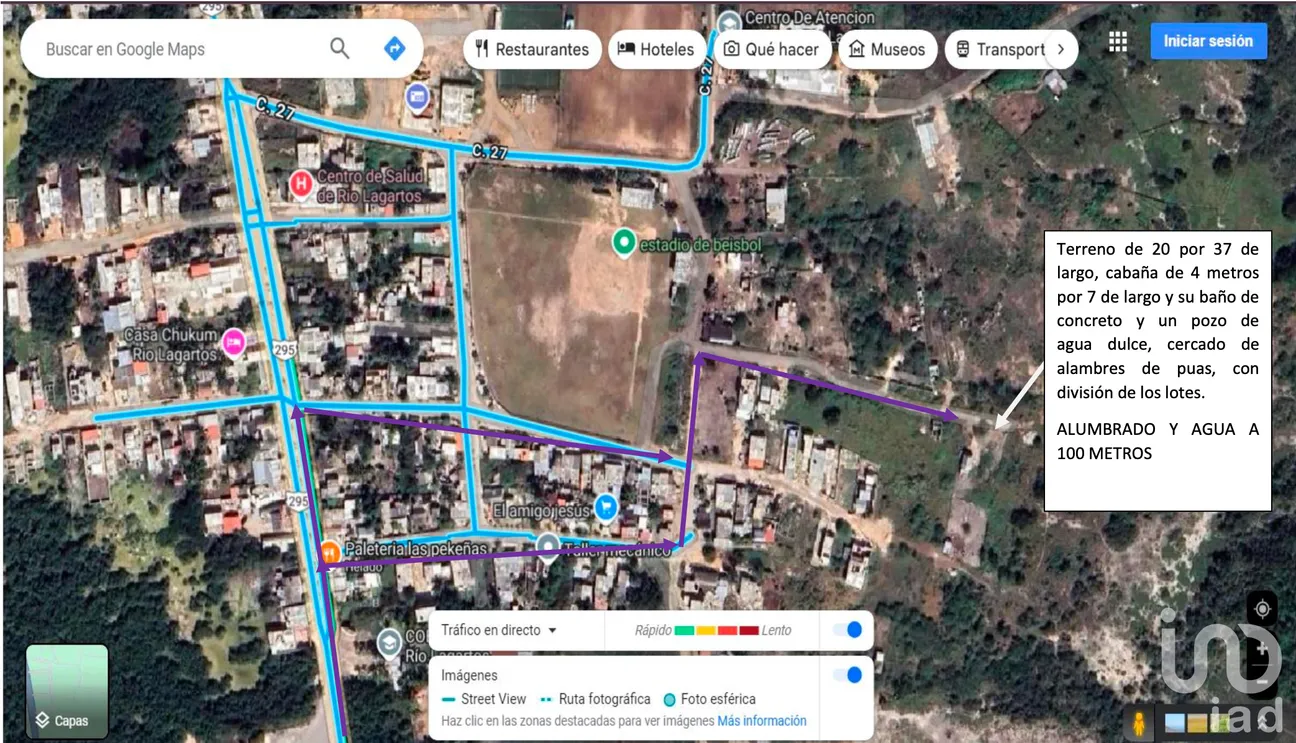This screenshot has height=743, width=1296.
Task: Open the tan image thumbnail beside Pegman
Action: click(x=1197, y=722)
